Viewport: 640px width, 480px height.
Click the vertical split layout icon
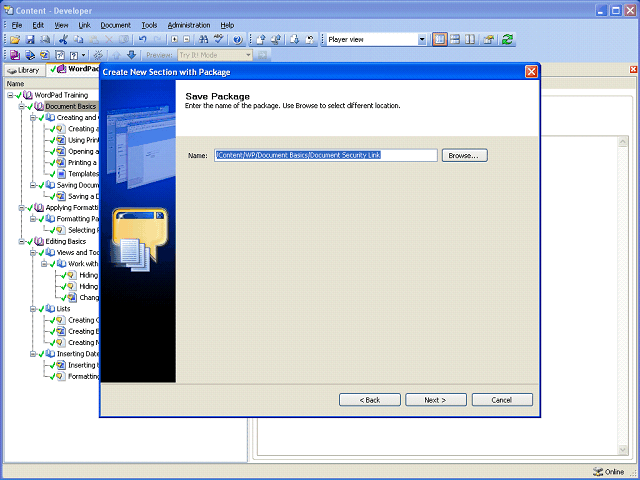point(470,40)
